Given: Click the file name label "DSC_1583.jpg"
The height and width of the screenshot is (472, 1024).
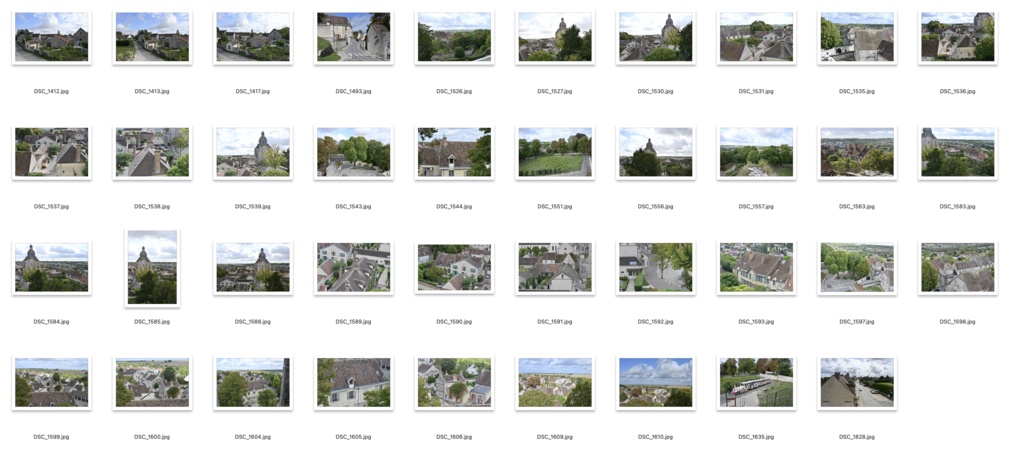Looking at the screenshot, I should pos(957,206).
